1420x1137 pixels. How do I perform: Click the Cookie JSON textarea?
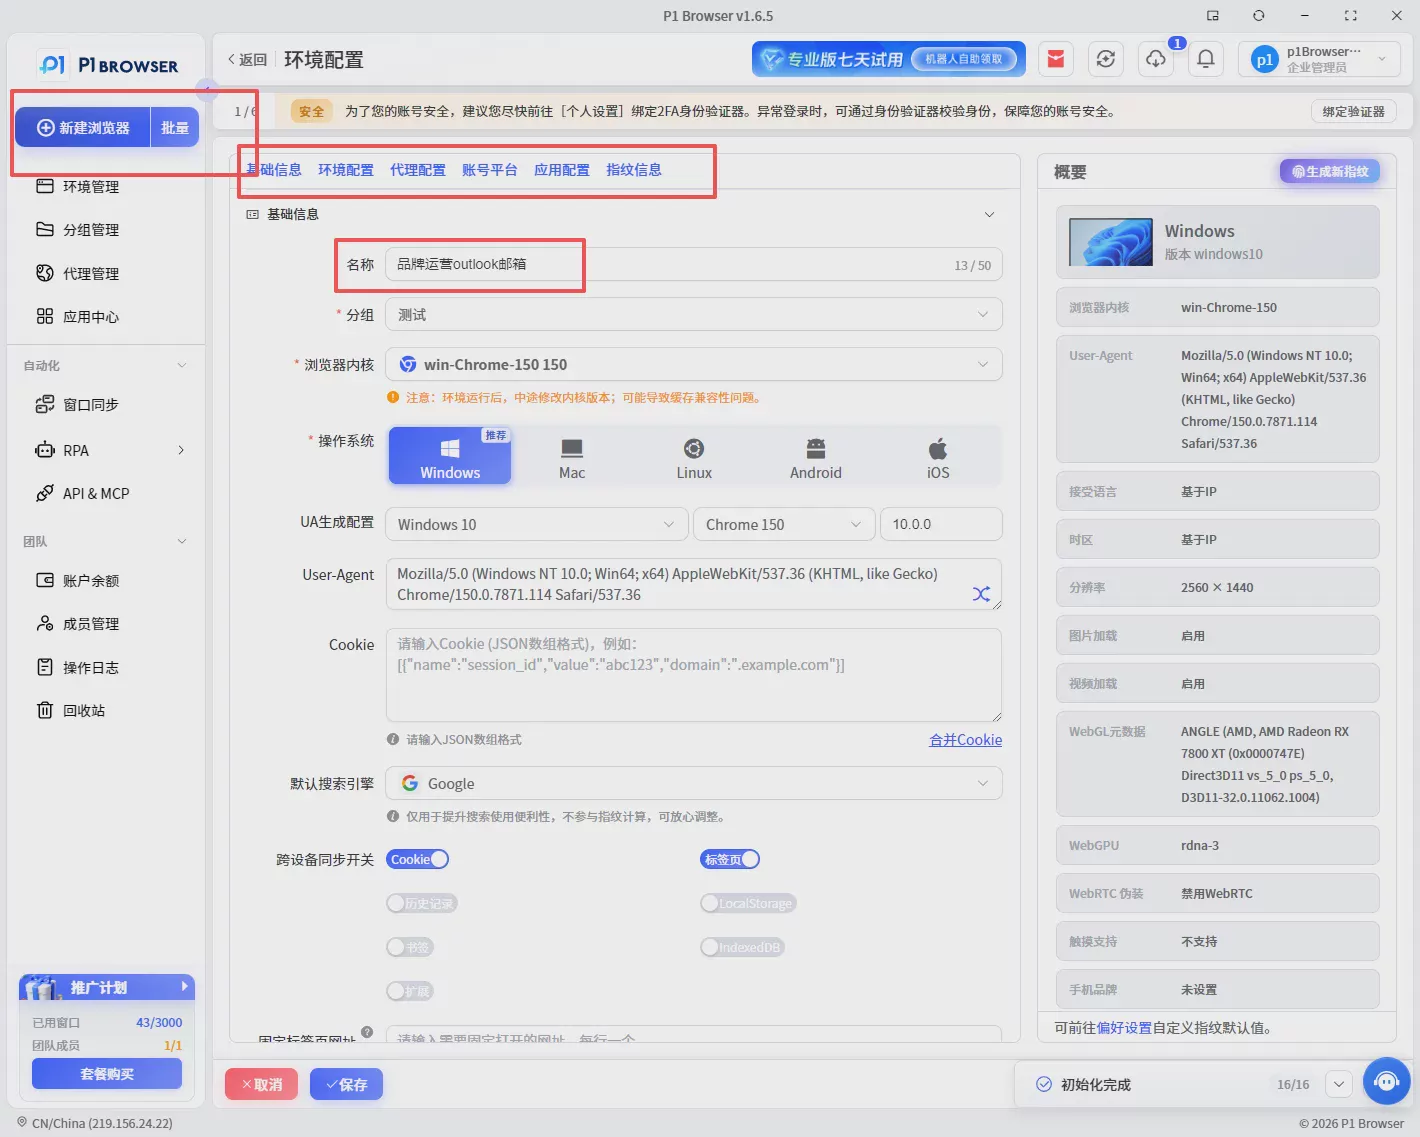pos(694,675)
